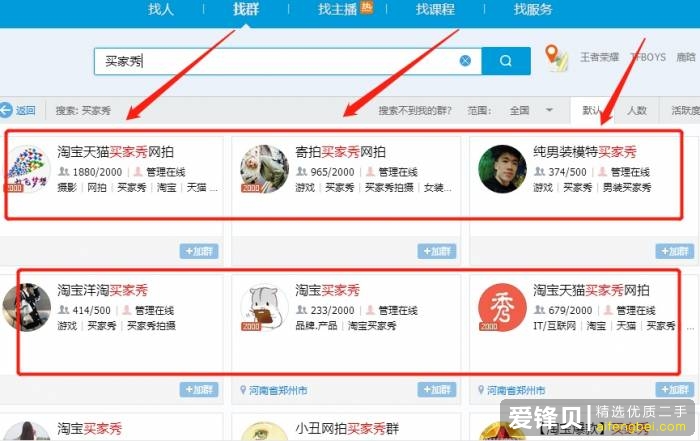
Task: Open the 寄拍买家秀网拍 group title
Action: 340,152
